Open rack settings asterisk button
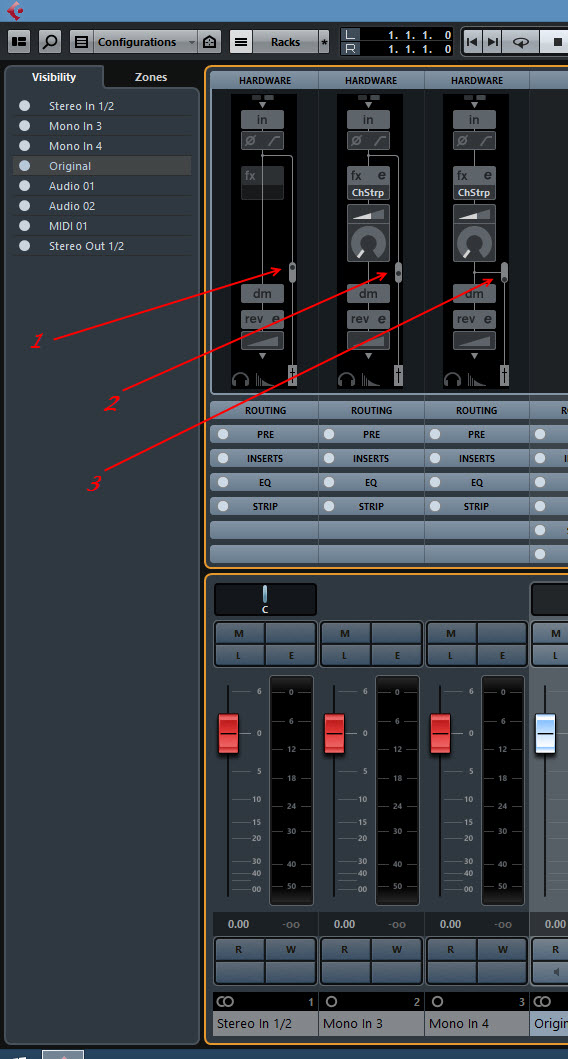 (325, 42)
